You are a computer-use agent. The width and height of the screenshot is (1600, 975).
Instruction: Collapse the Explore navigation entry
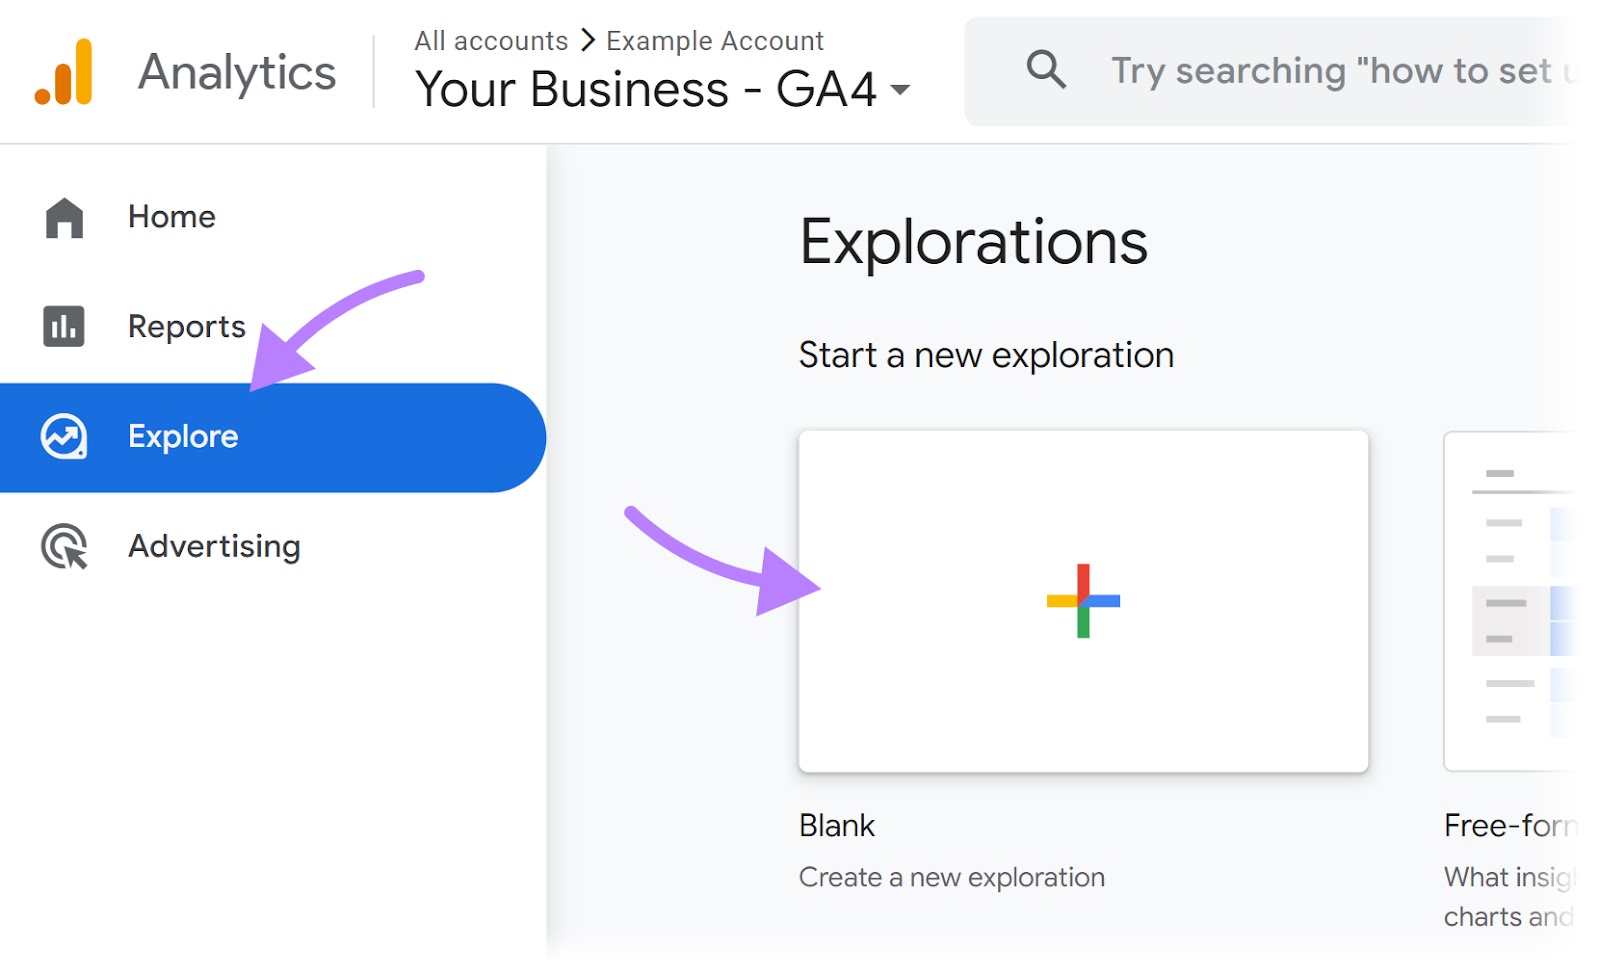coord(182,437)
